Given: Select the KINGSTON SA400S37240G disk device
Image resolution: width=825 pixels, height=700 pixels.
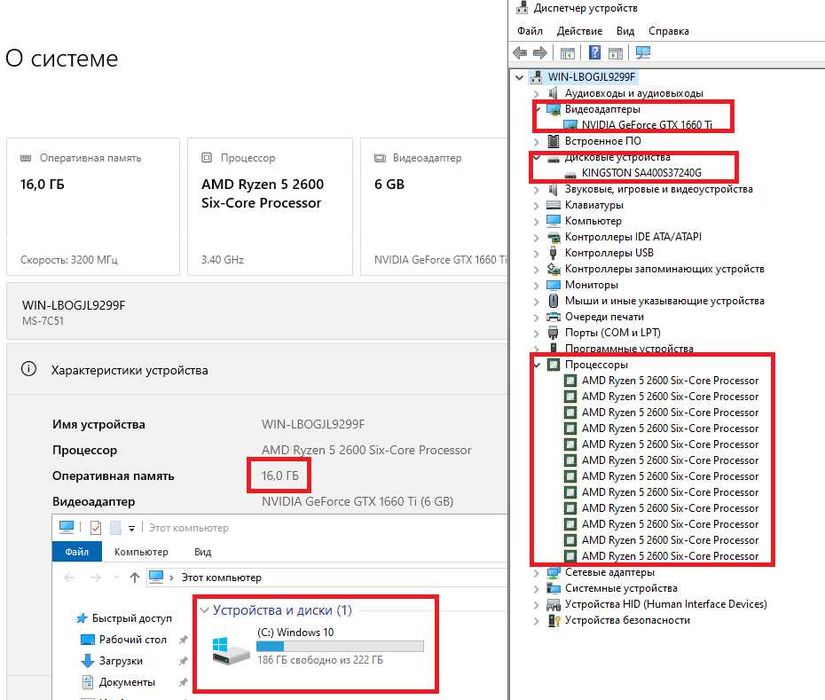Looking at the screenshot, I should coord(641,173).
